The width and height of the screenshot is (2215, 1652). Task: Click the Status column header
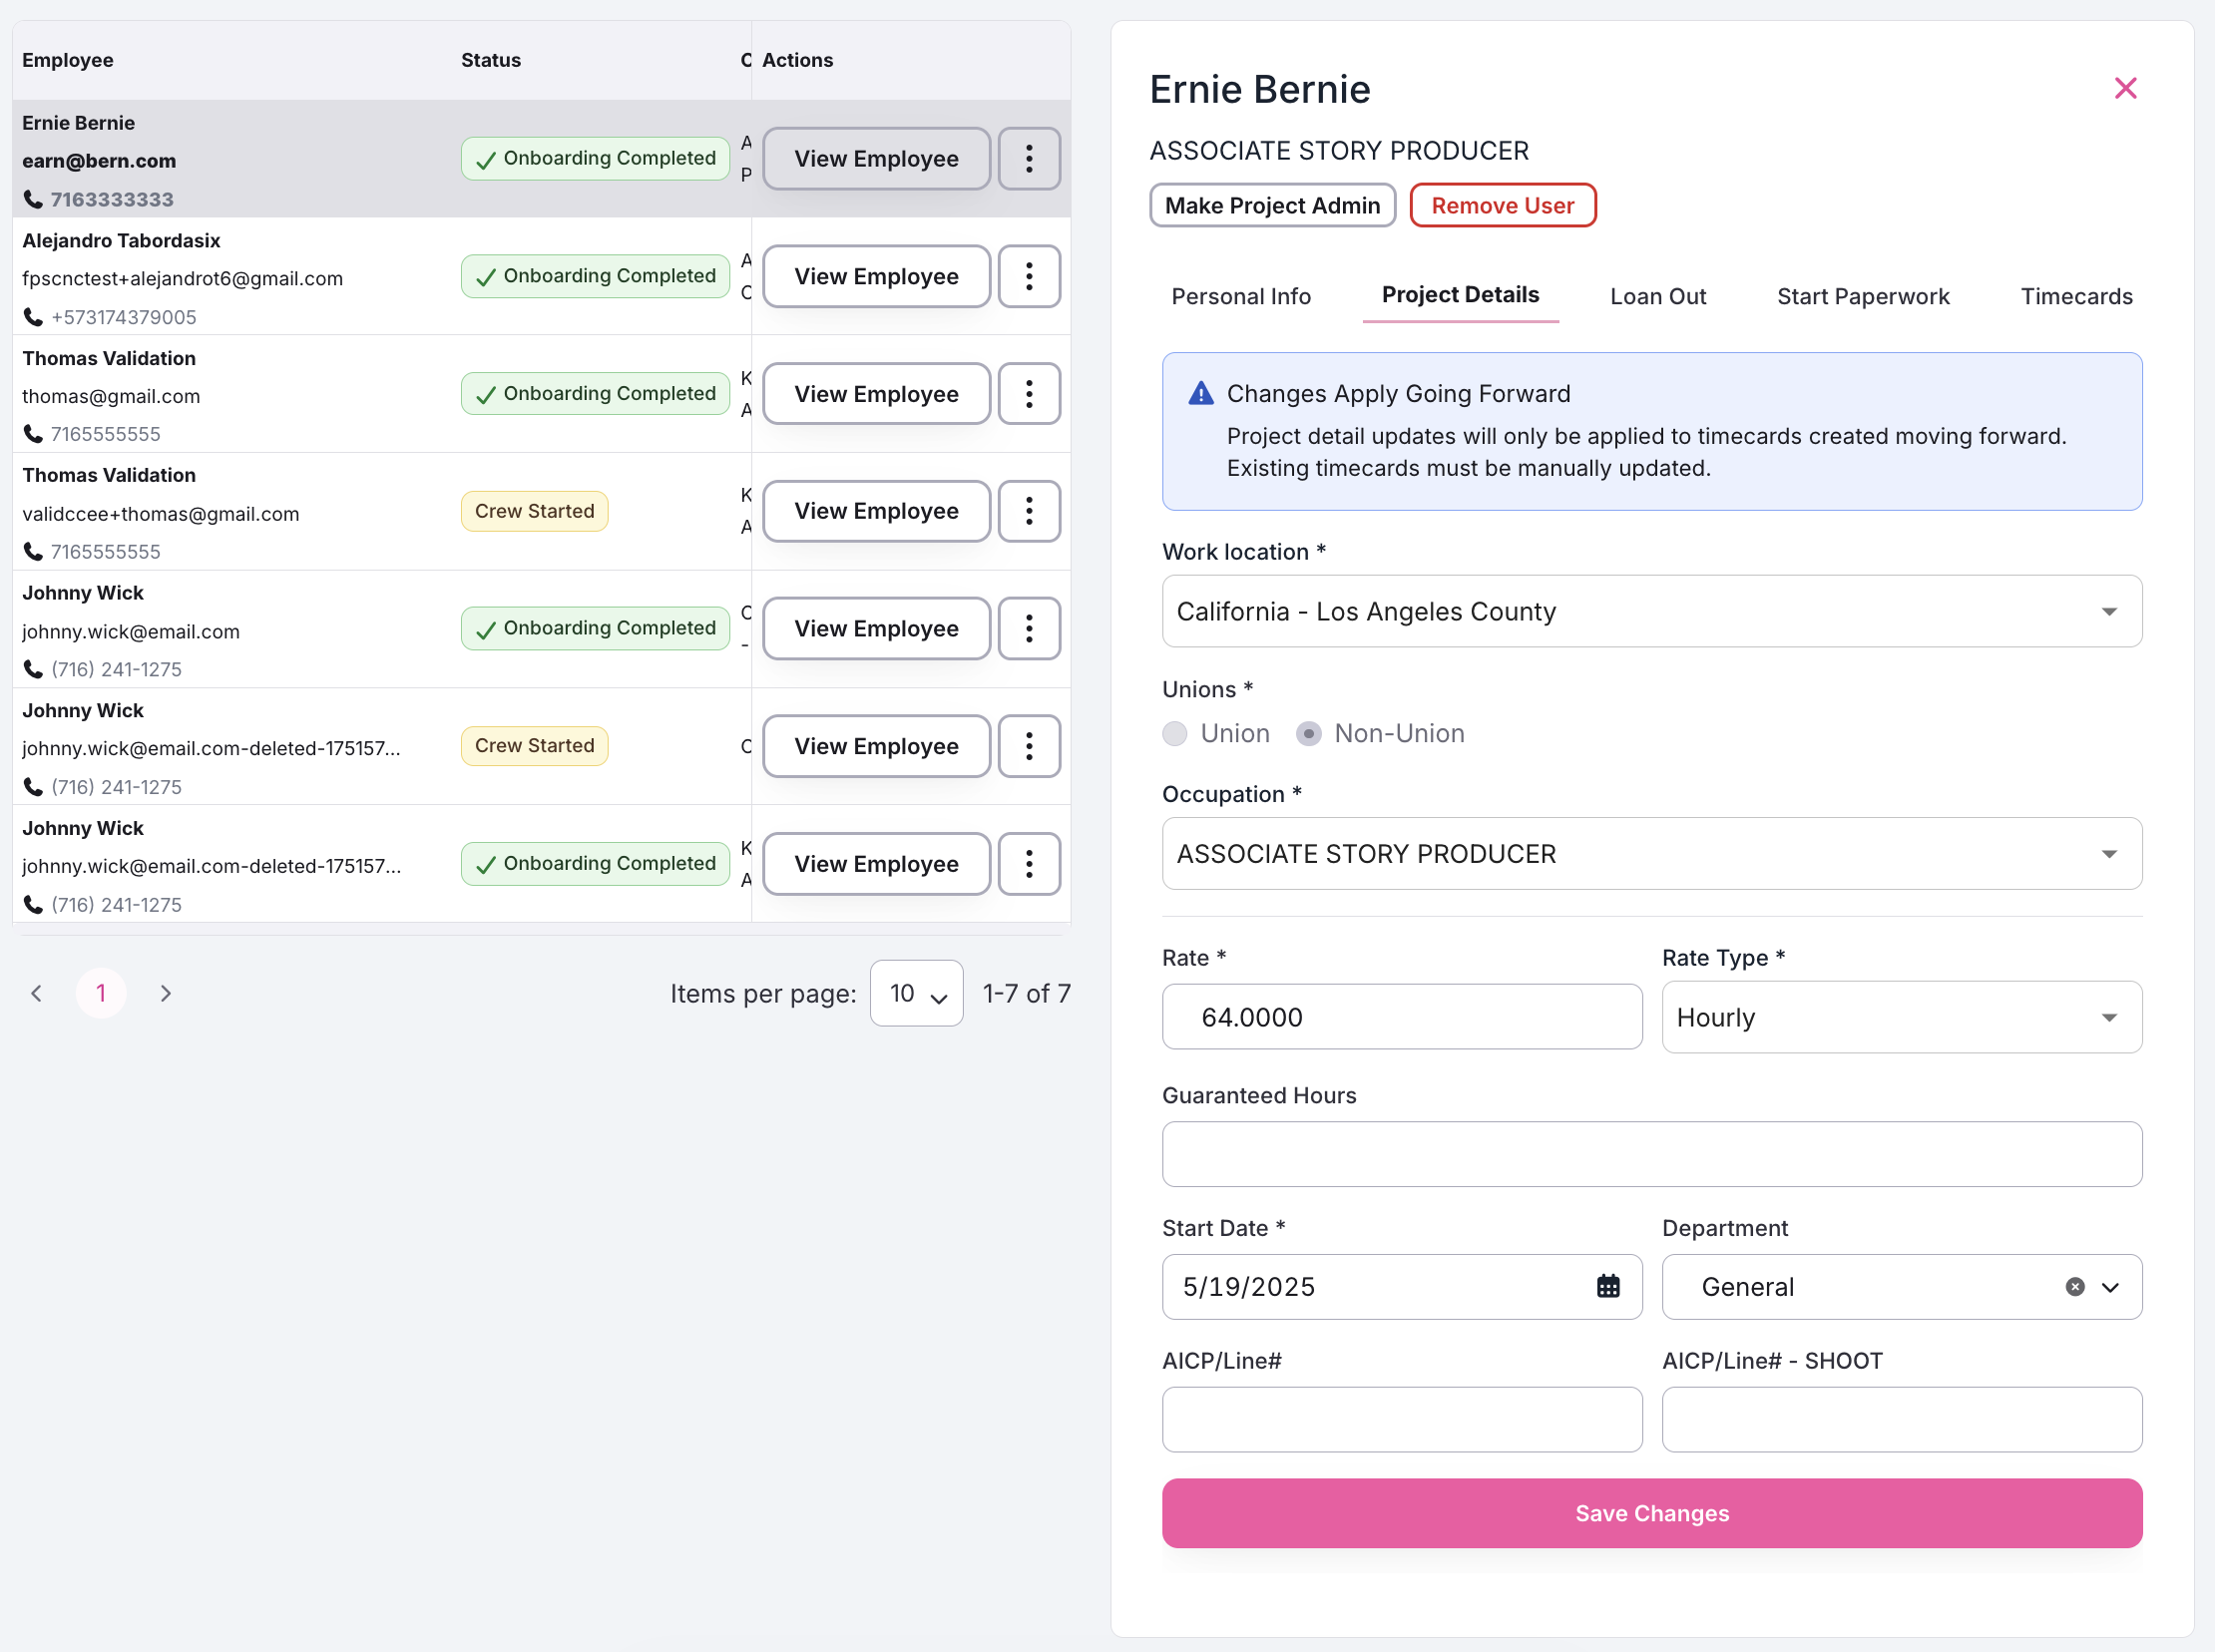[490, 60]
